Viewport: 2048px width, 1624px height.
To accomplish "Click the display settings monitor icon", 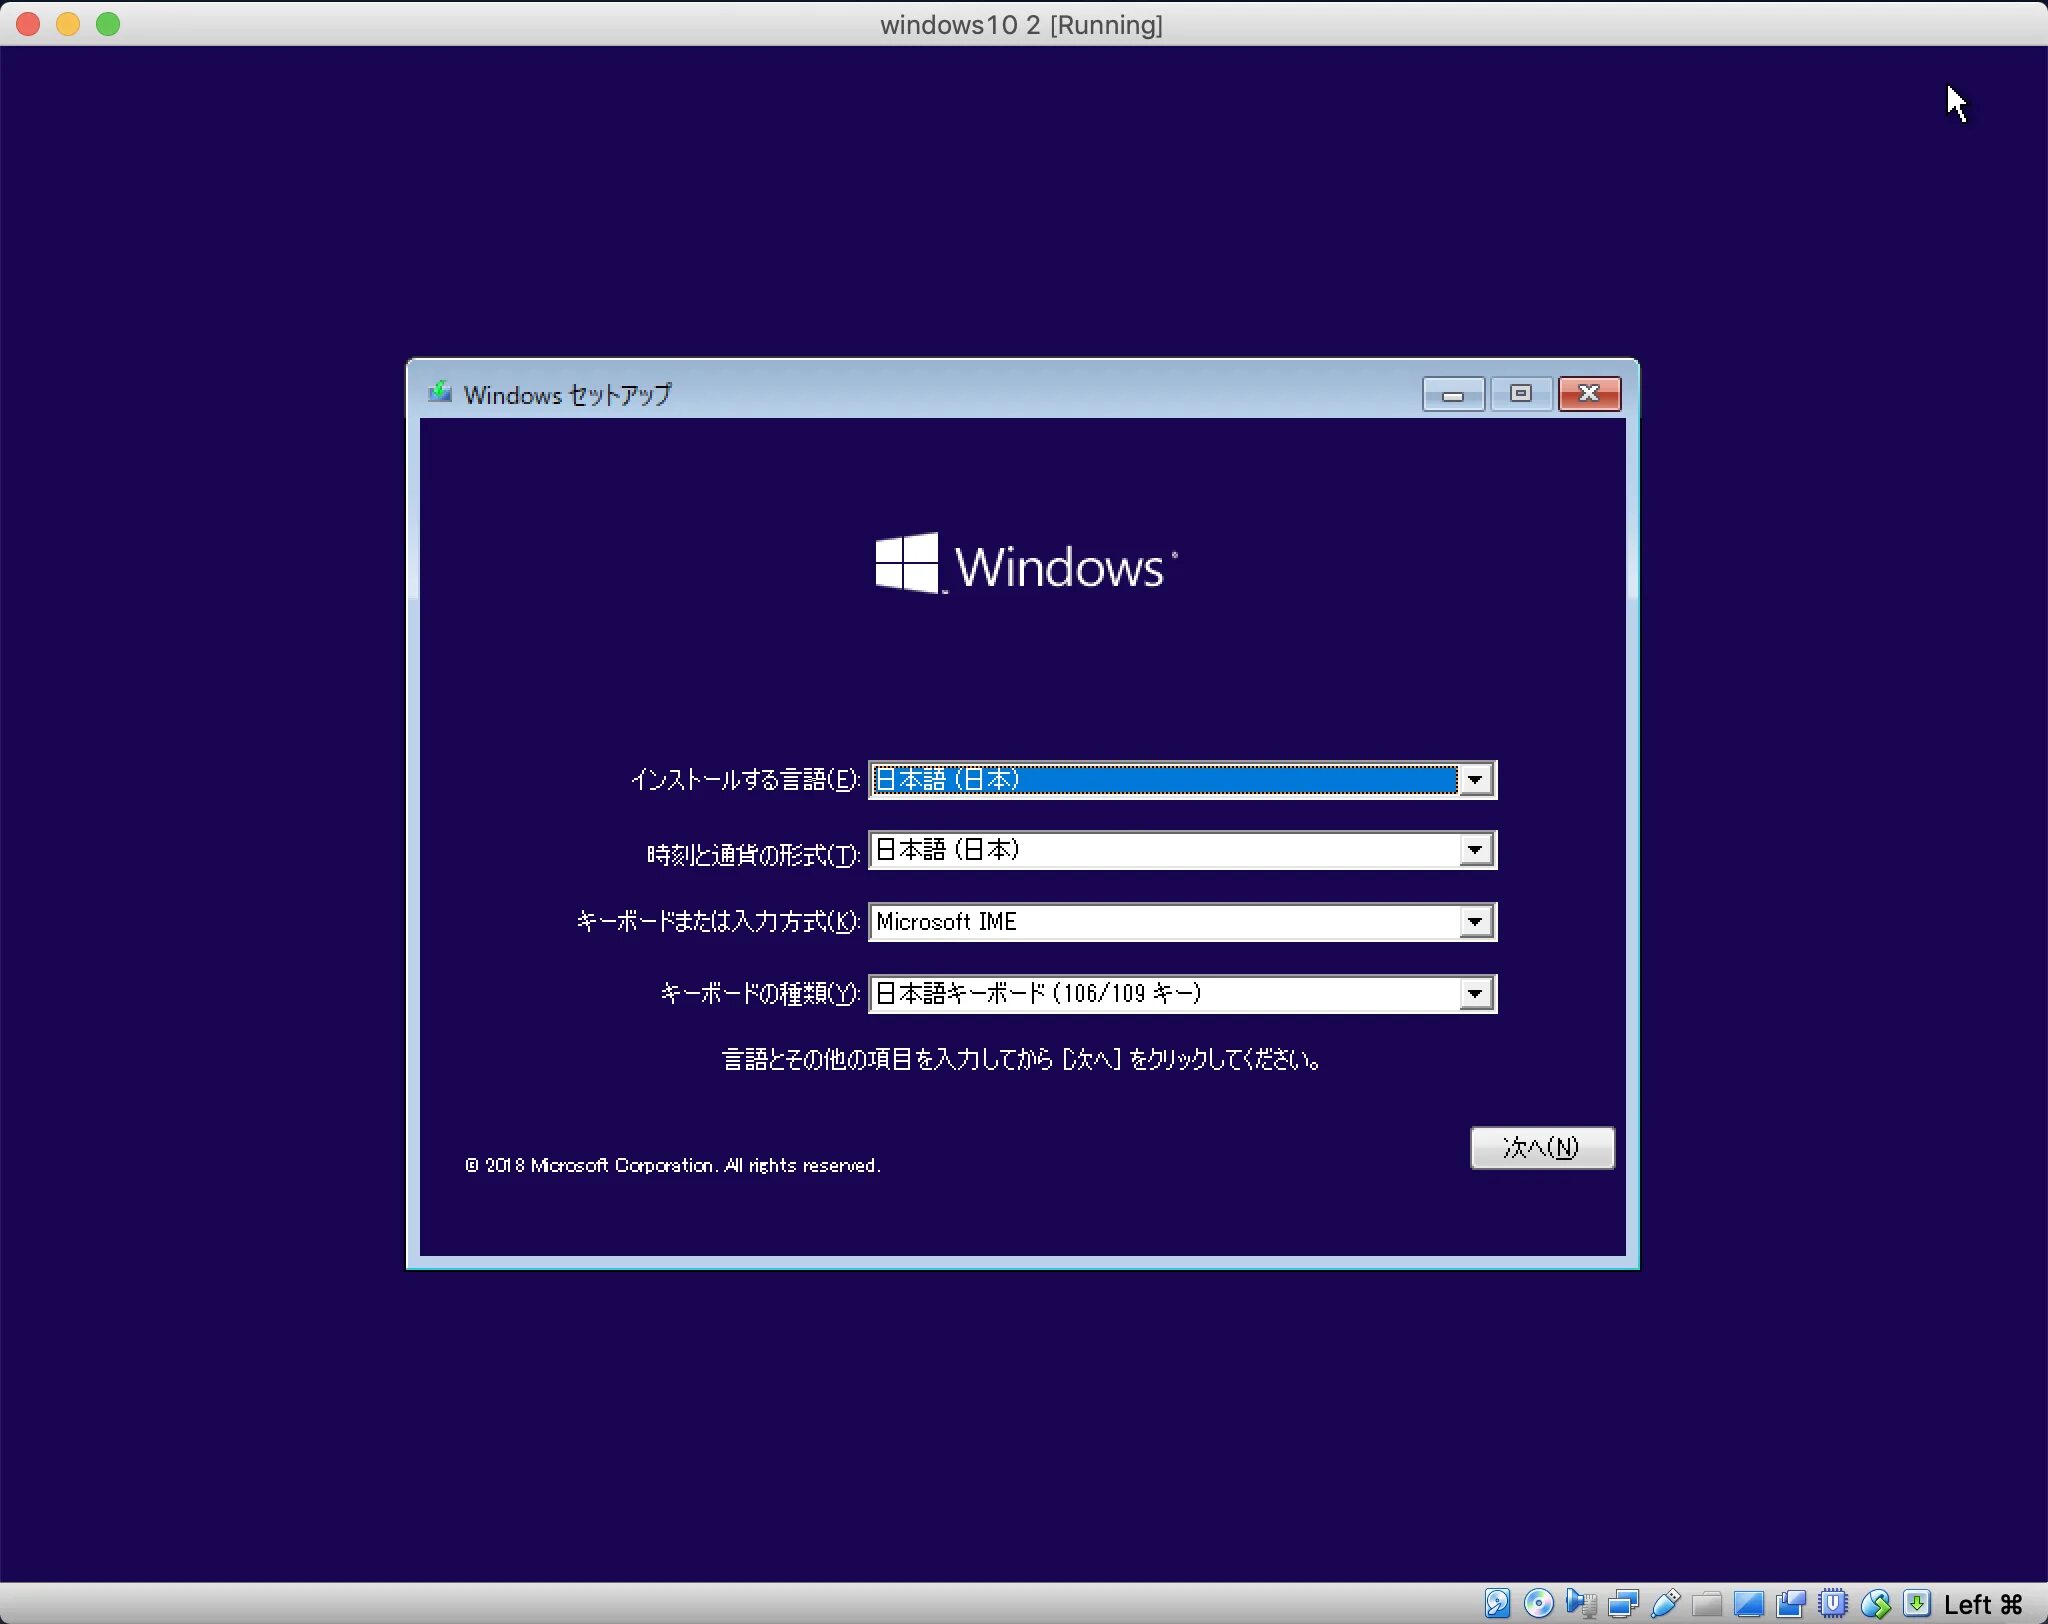I will click(x=1749, y=1603).
